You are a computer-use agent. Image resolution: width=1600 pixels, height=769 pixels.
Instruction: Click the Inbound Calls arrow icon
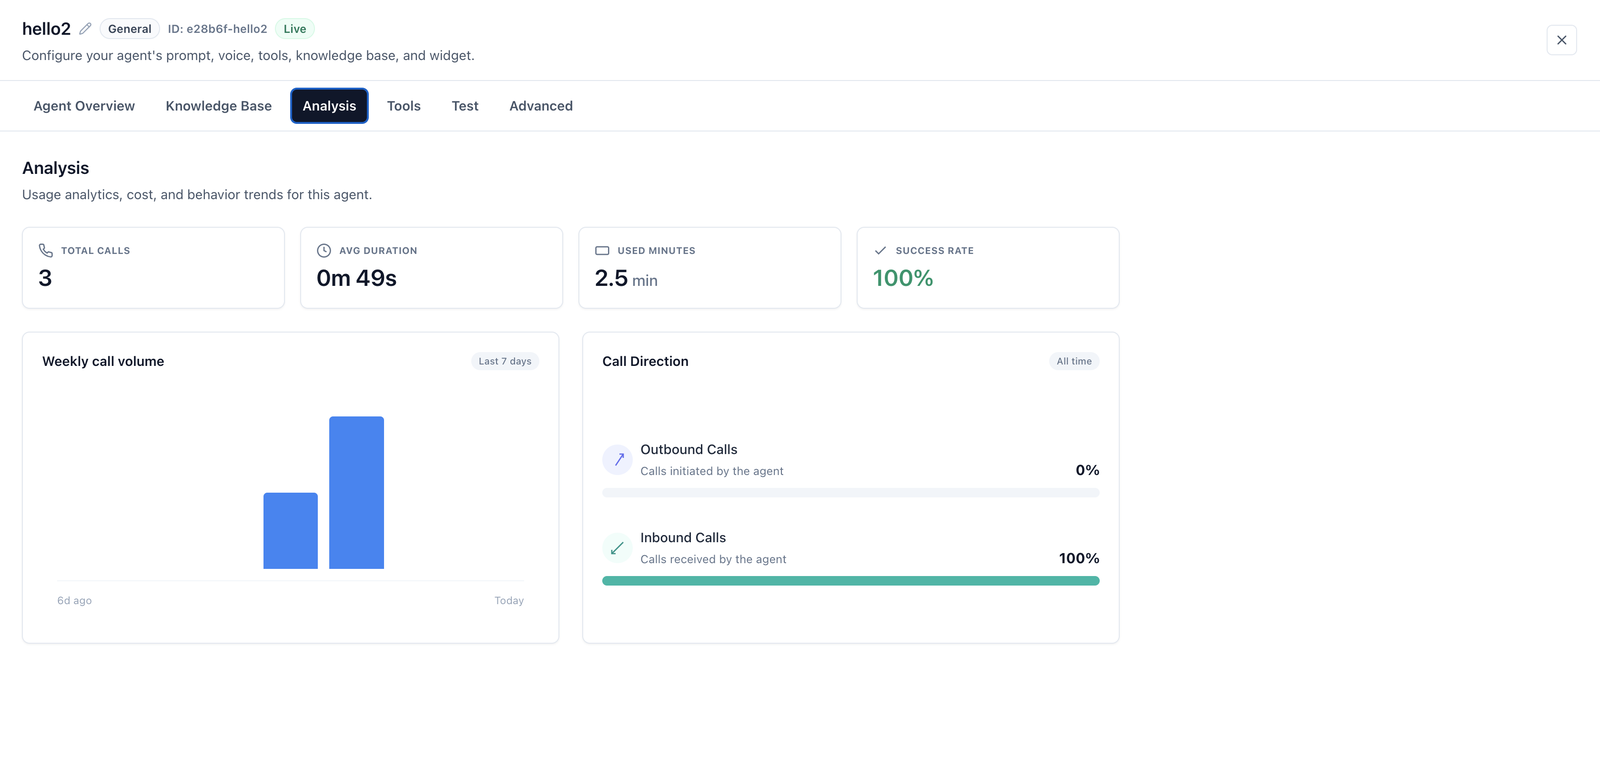point(617,548)
